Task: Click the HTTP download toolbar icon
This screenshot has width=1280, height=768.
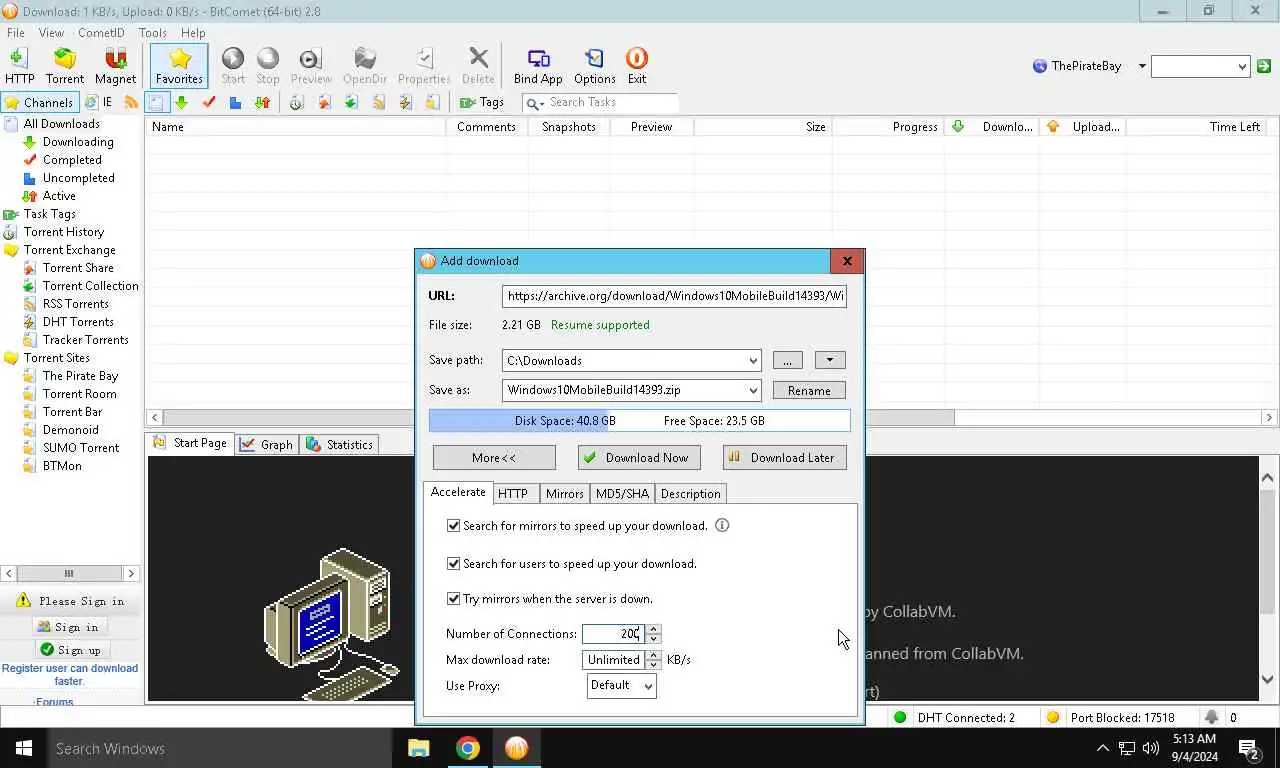Action: coord(19,66)
